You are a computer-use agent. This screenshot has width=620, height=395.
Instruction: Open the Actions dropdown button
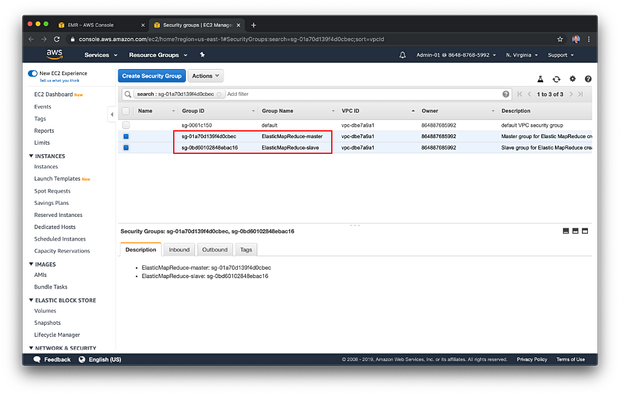206,76
